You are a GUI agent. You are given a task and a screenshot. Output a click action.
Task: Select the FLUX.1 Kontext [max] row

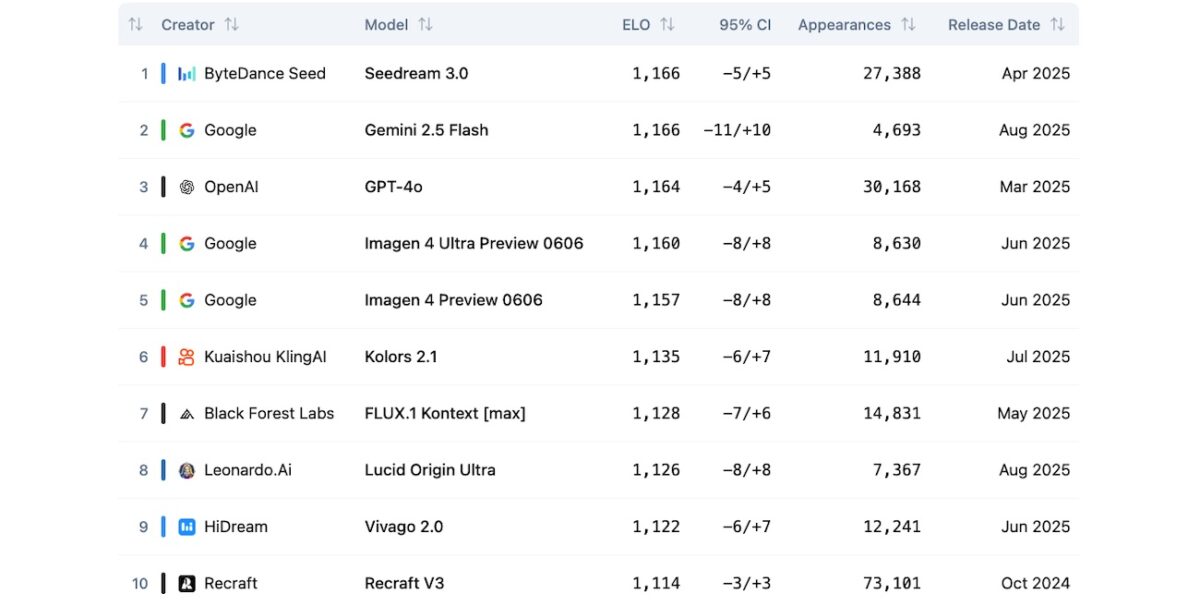(x=444, y=413)
